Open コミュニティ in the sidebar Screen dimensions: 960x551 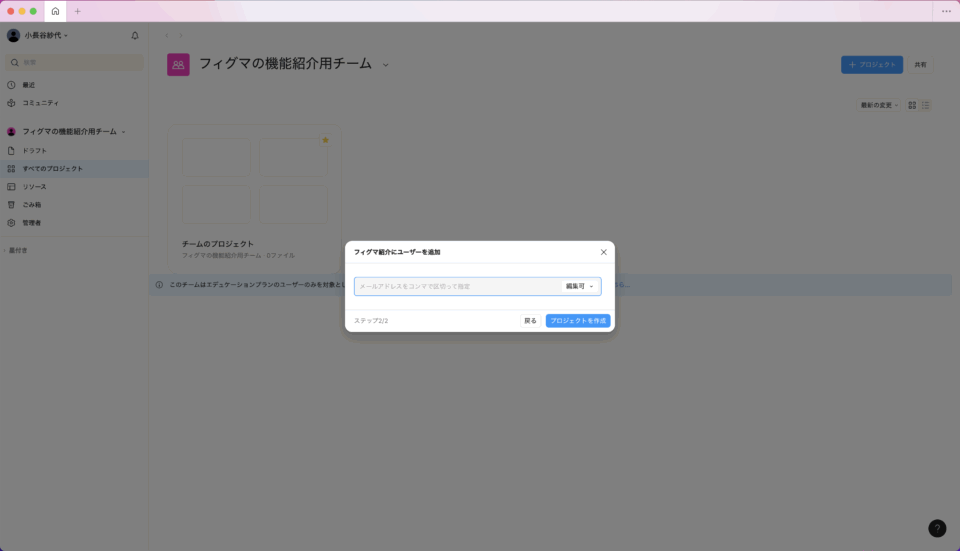40,103
